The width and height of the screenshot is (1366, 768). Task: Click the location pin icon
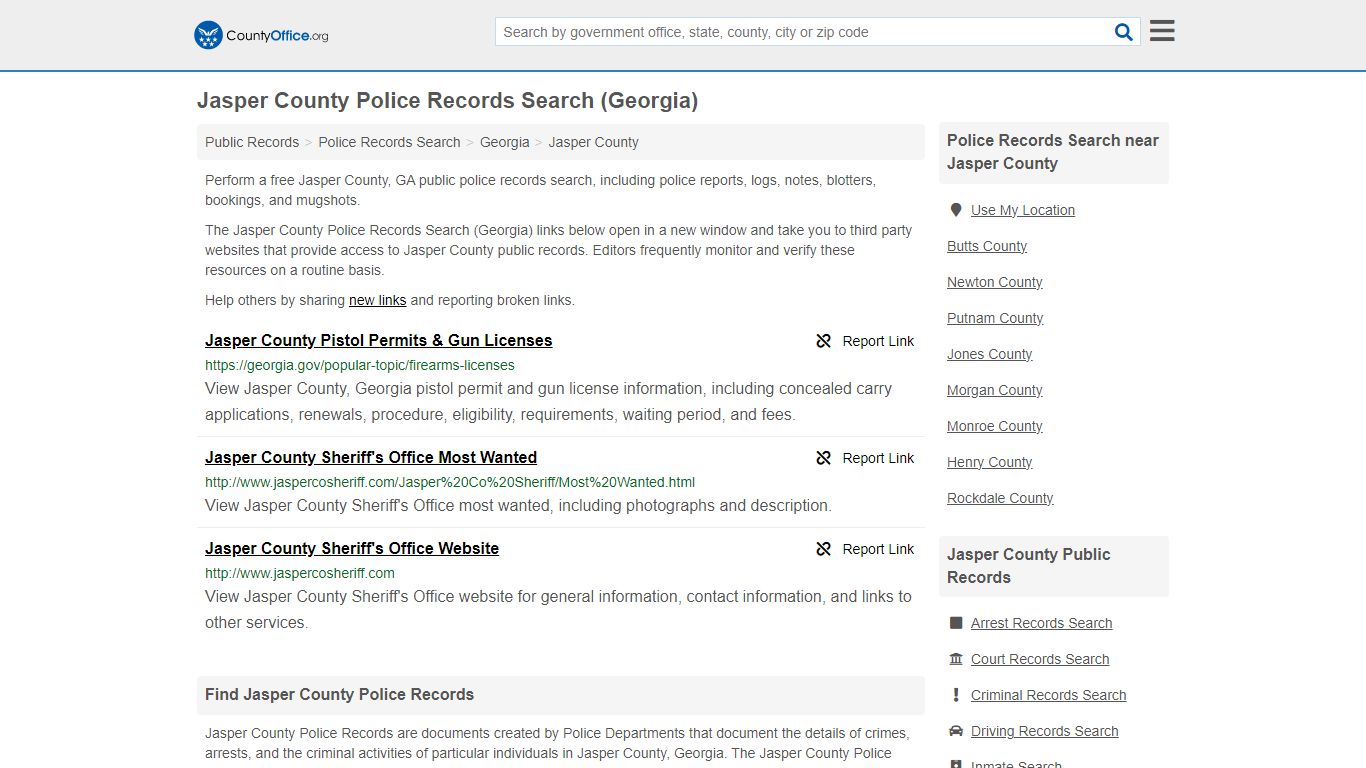[956, 210]
